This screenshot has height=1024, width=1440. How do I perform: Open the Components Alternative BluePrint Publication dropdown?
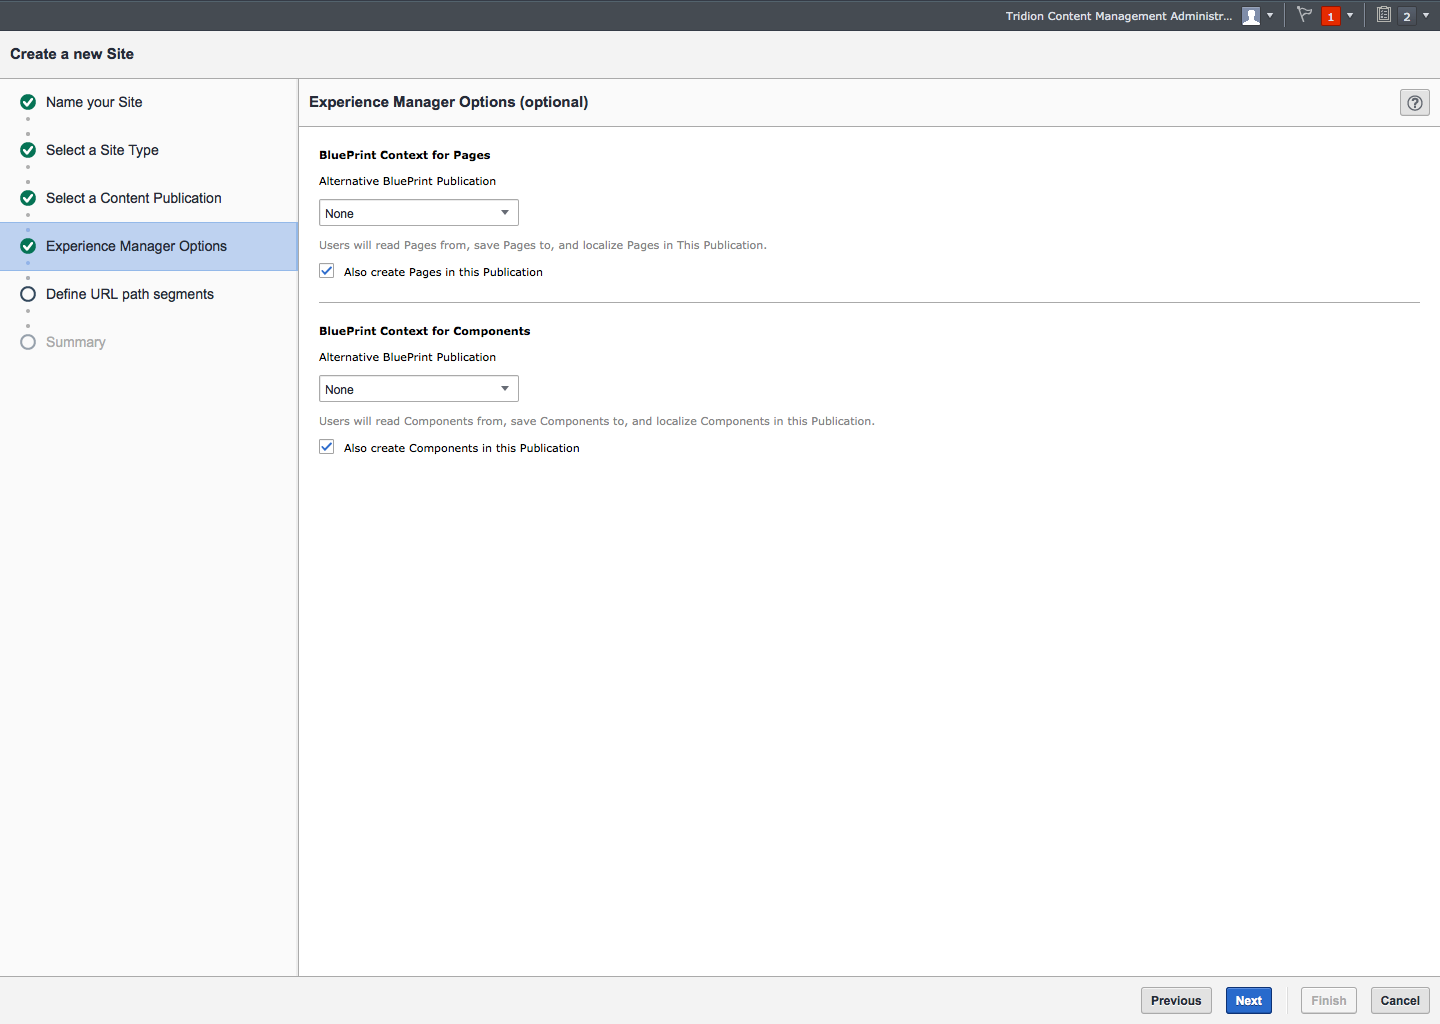(418, 389)
